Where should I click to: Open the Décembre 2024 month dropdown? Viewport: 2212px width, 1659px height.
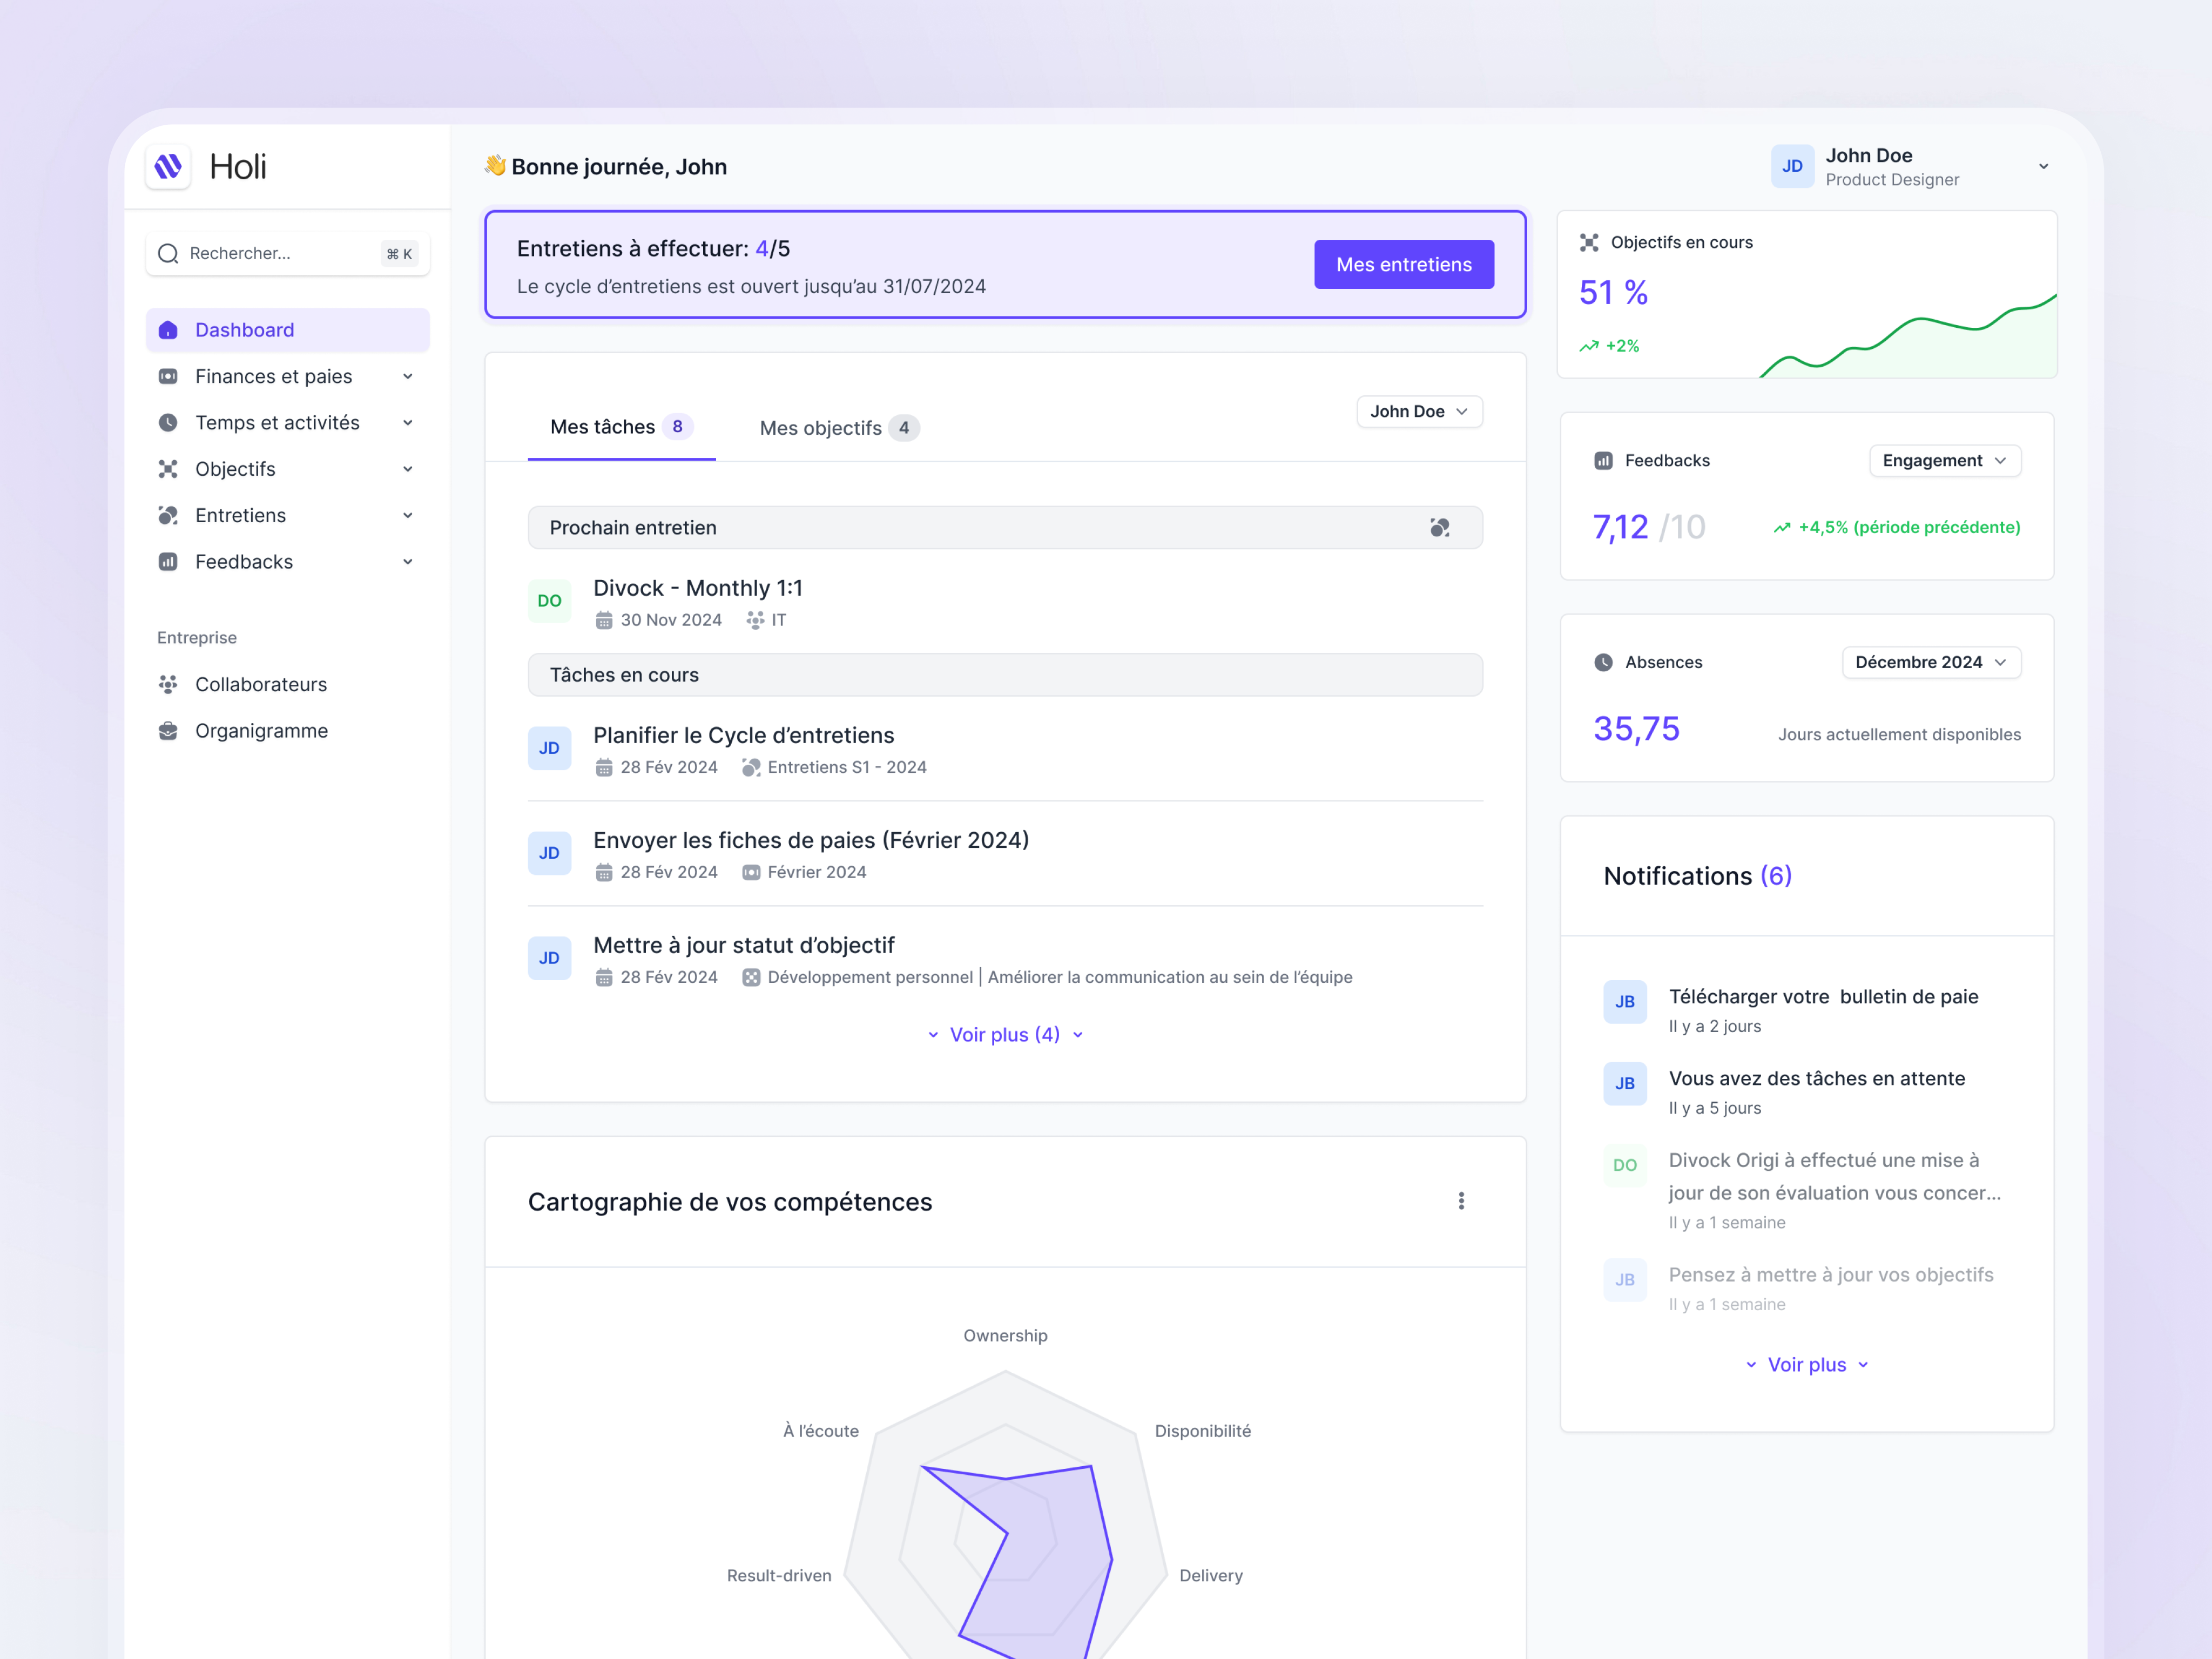(x=1930, y=662)
